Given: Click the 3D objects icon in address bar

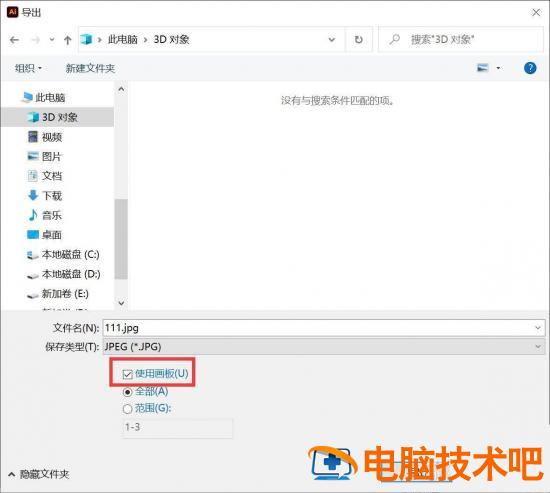Looking at the screenshot, I should (x=86, y=39).
